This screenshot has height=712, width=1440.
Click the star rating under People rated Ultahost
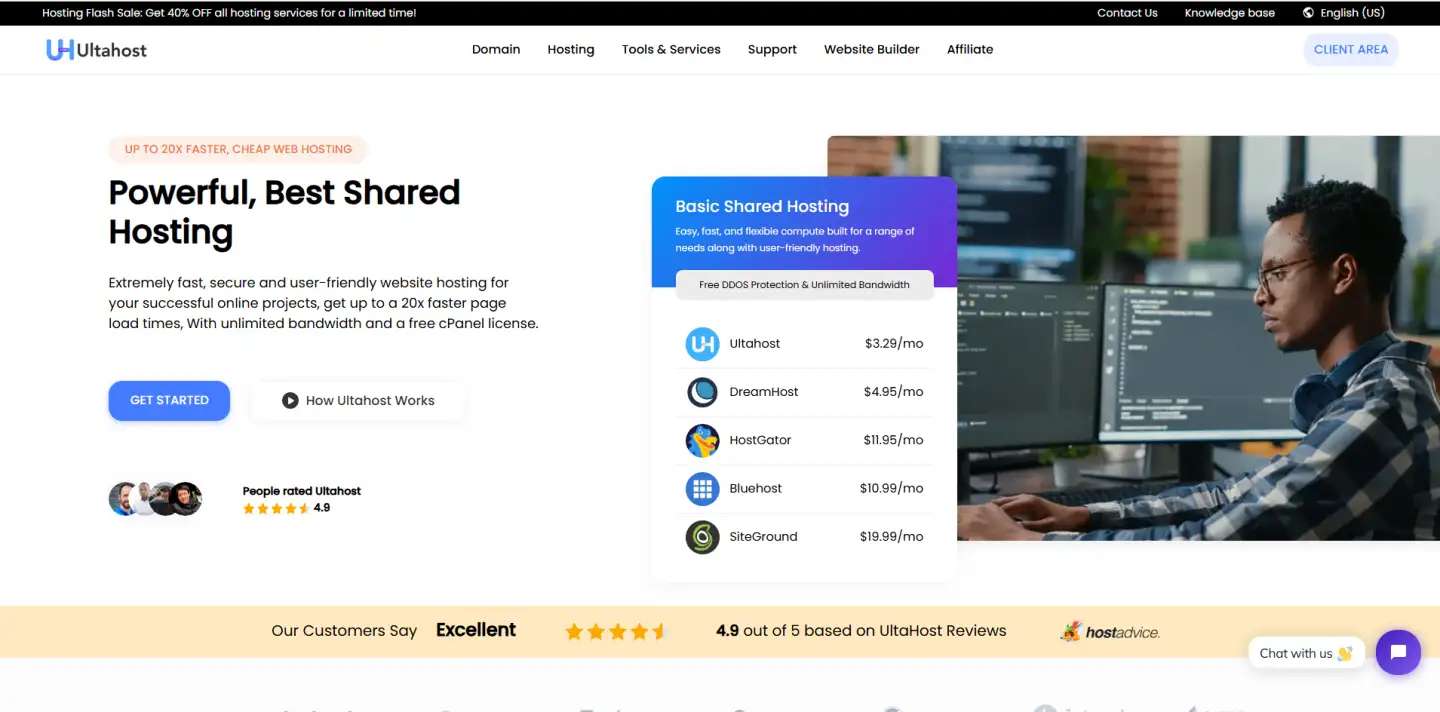tap(276, 508)
